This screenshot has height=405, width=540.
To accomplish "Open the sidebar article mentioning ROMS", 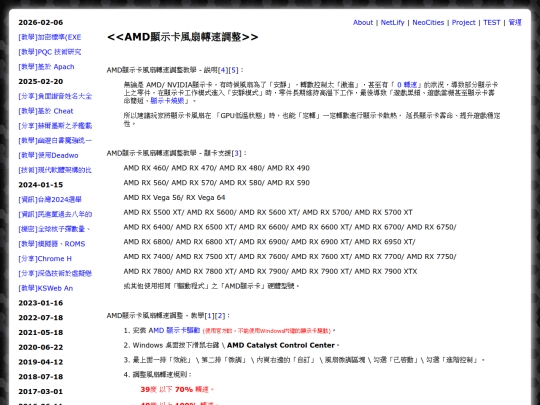I will [x=52, y=244].
